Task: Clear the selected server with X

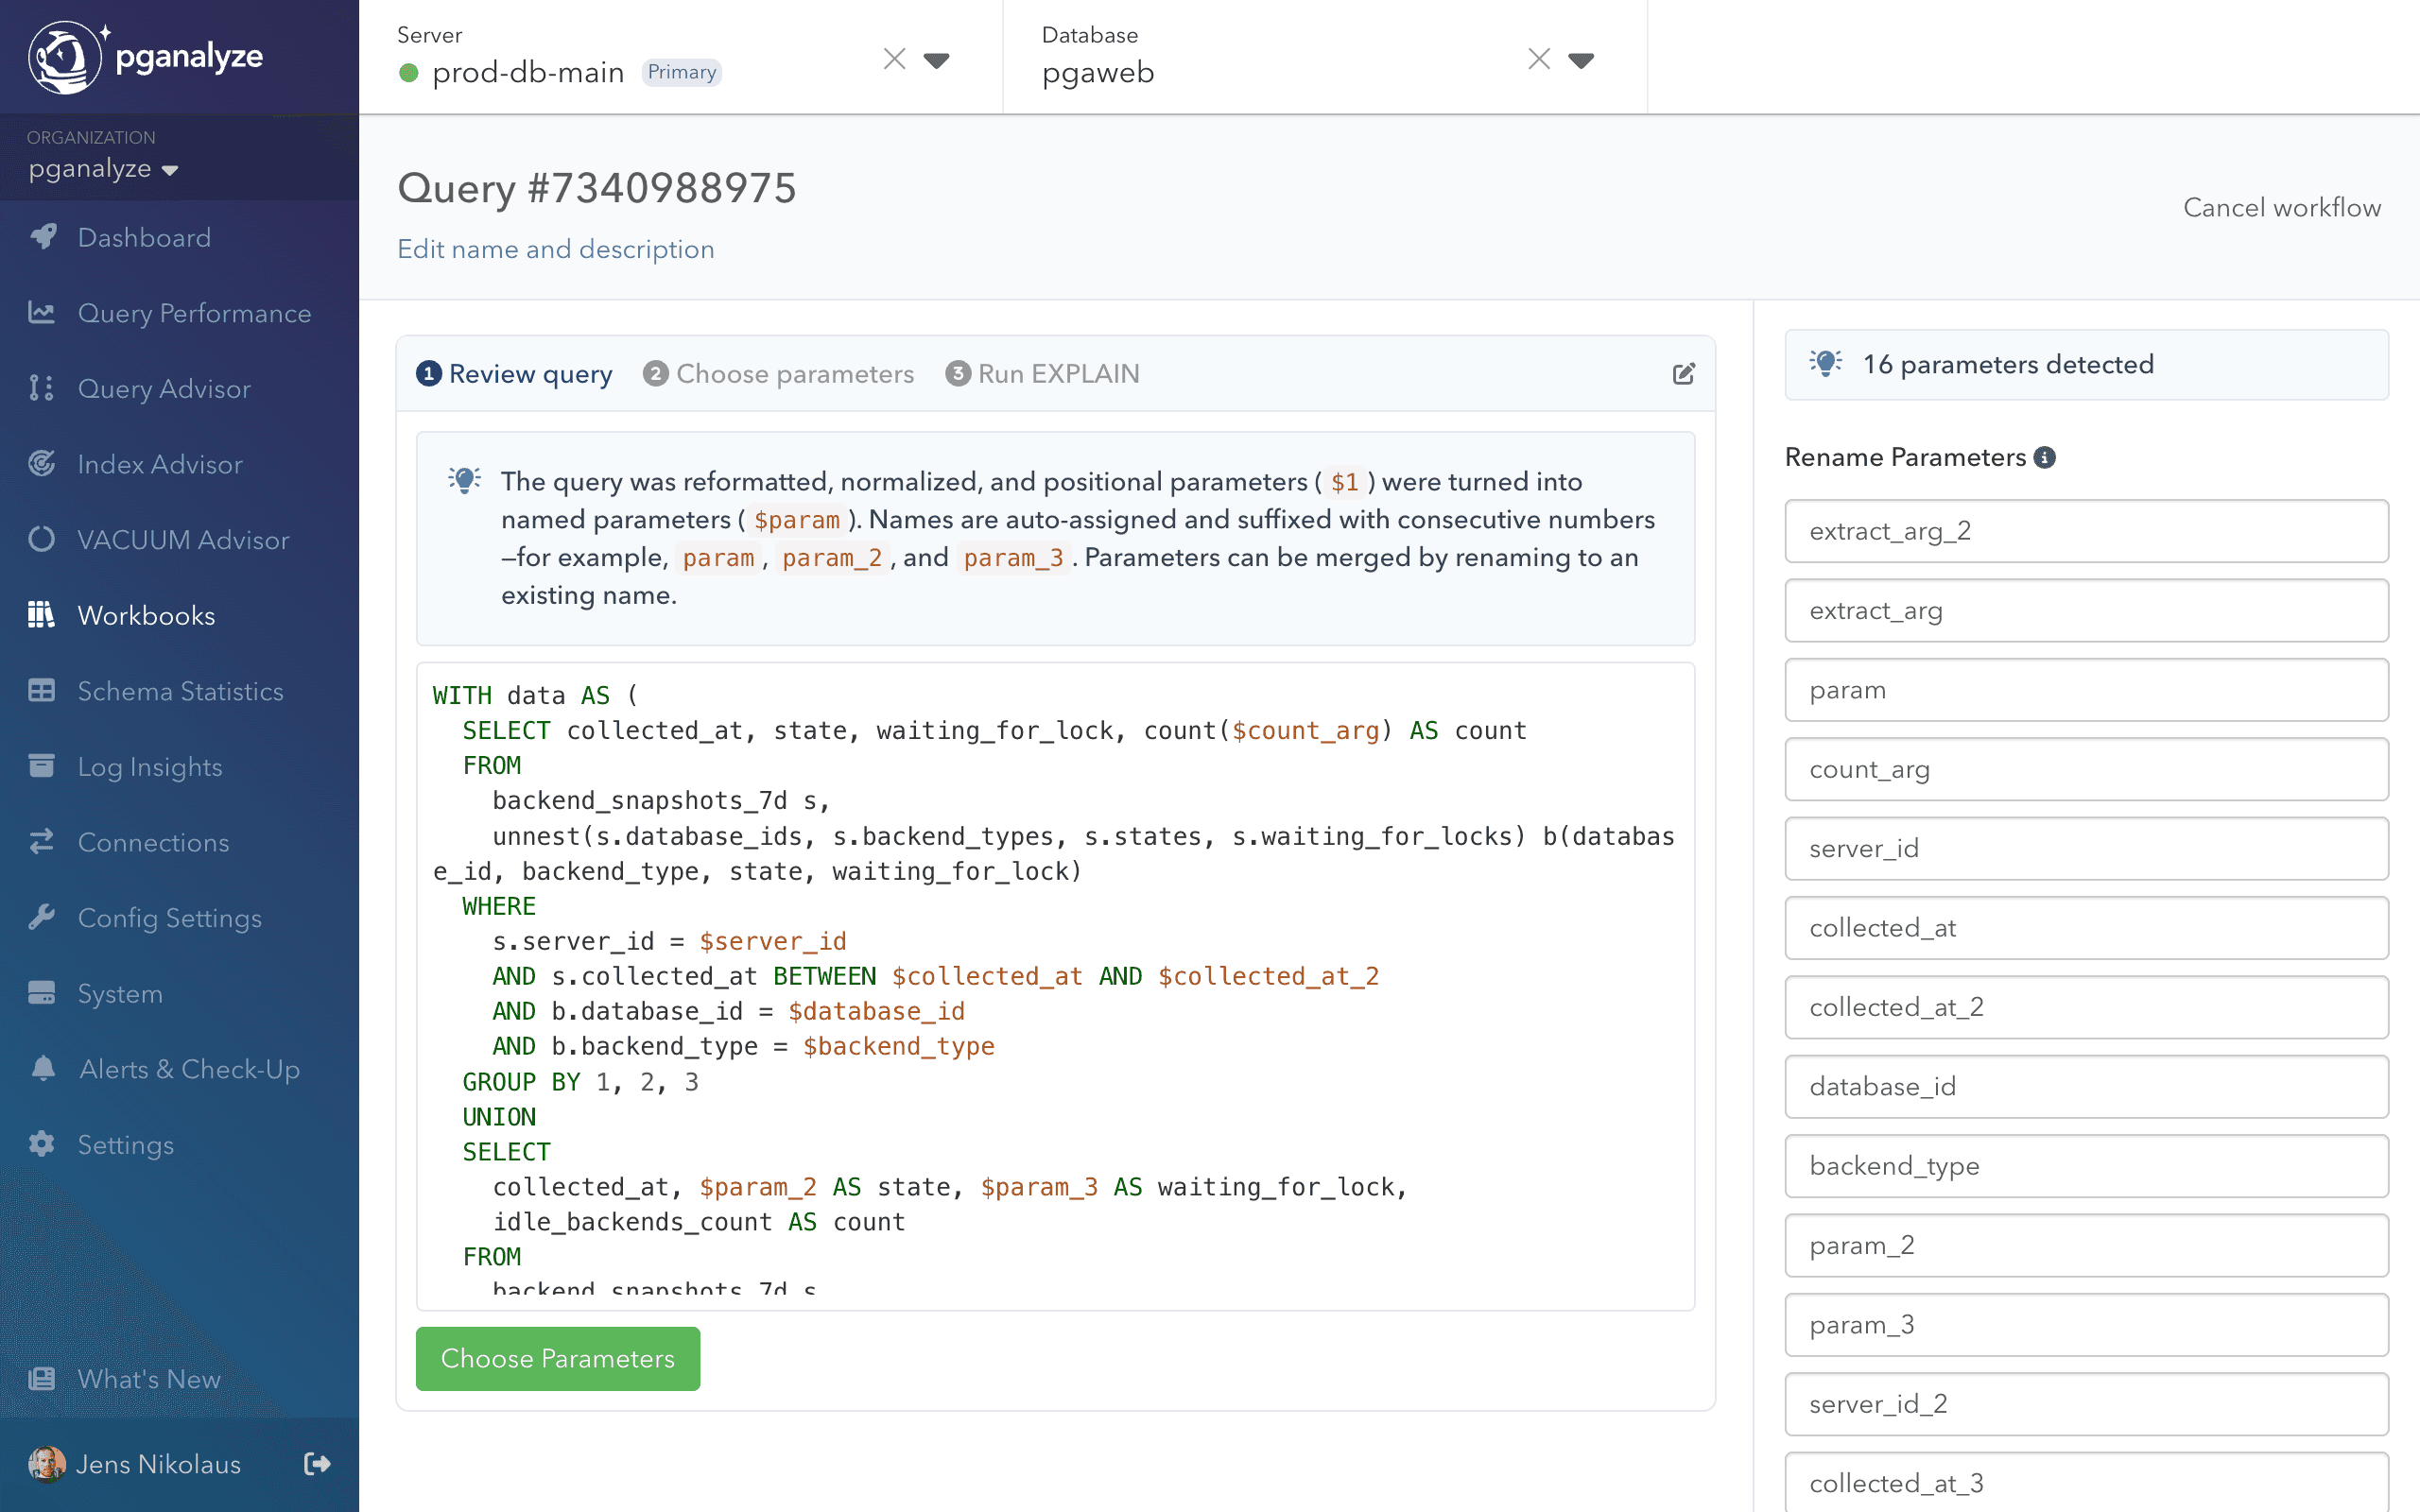Action: (x=894, y=60)
